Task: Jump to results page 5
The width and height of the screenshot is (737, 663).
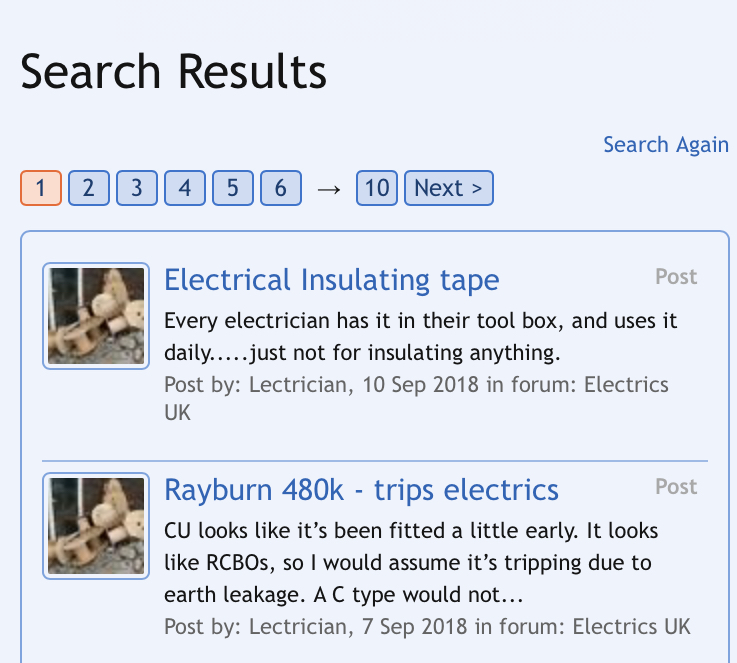Action: (232, 188)
